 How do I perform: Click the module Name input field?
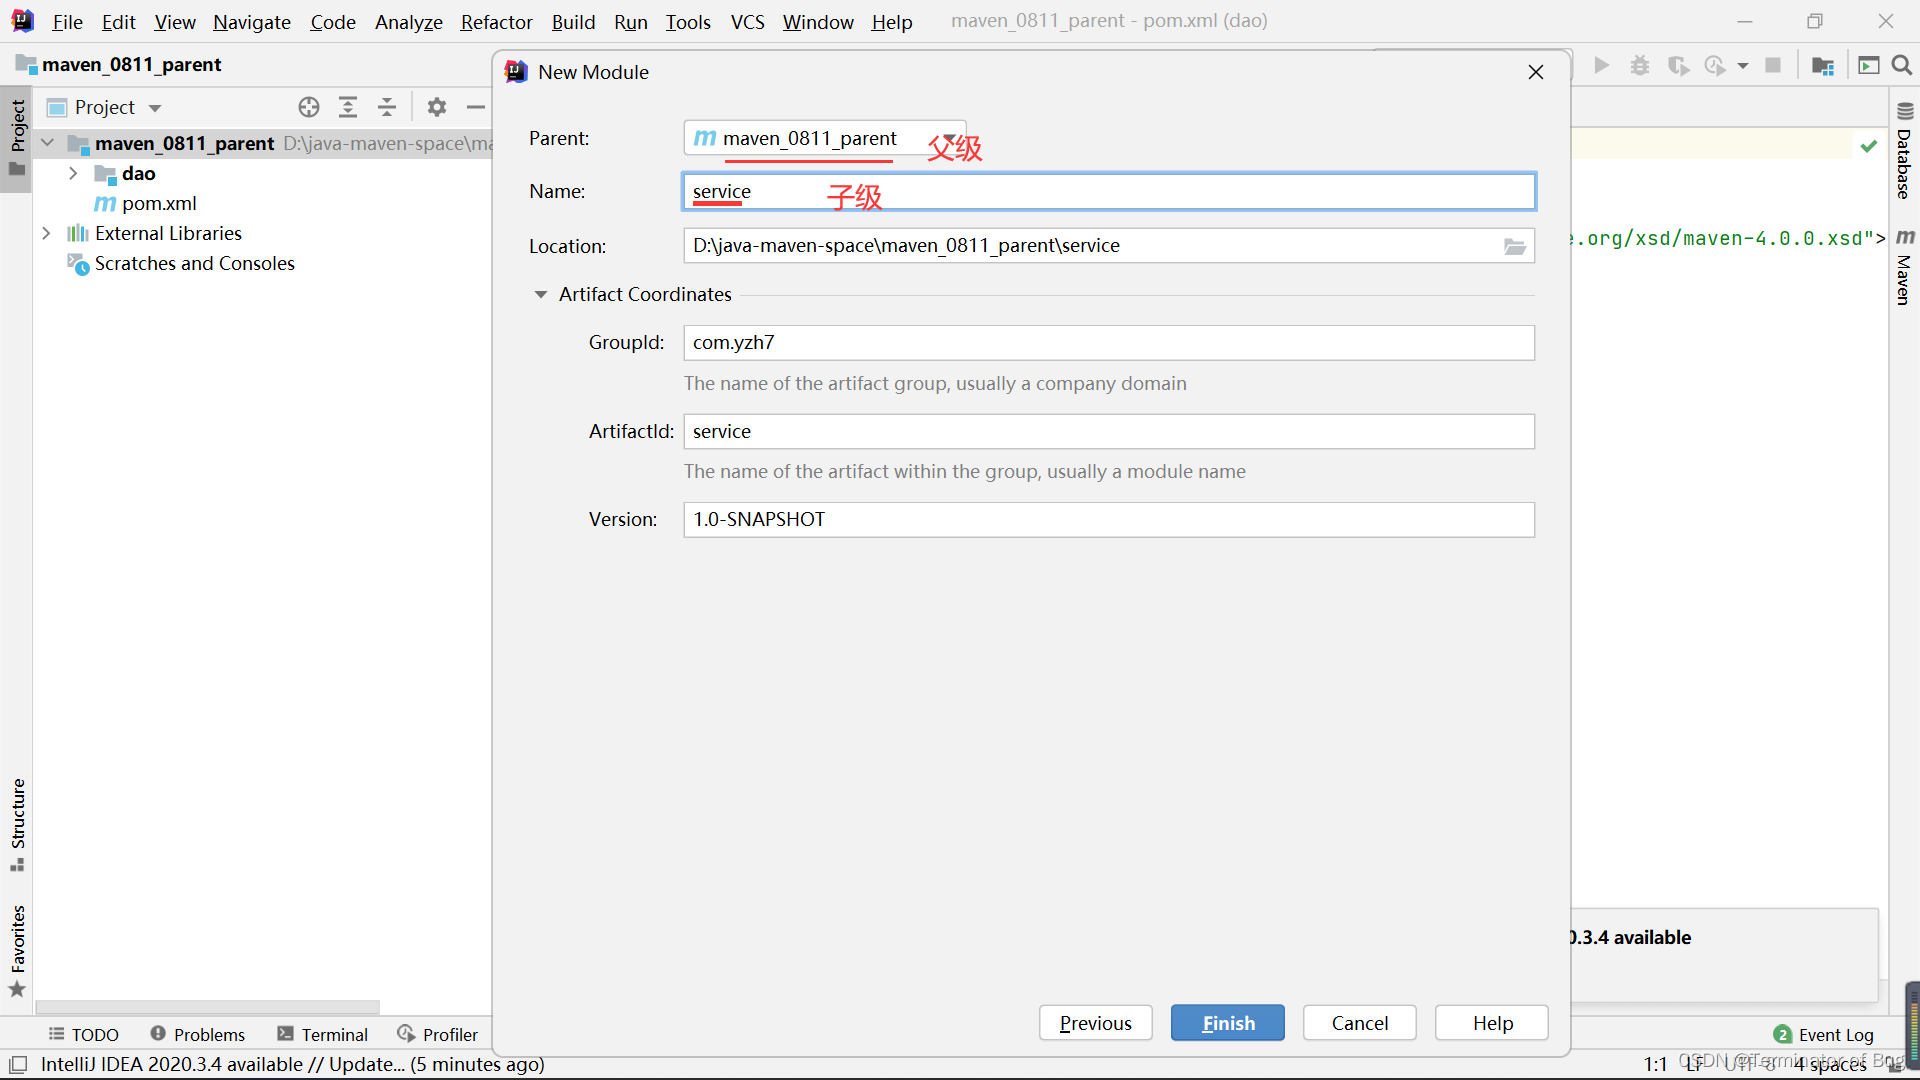point(1109,191)
